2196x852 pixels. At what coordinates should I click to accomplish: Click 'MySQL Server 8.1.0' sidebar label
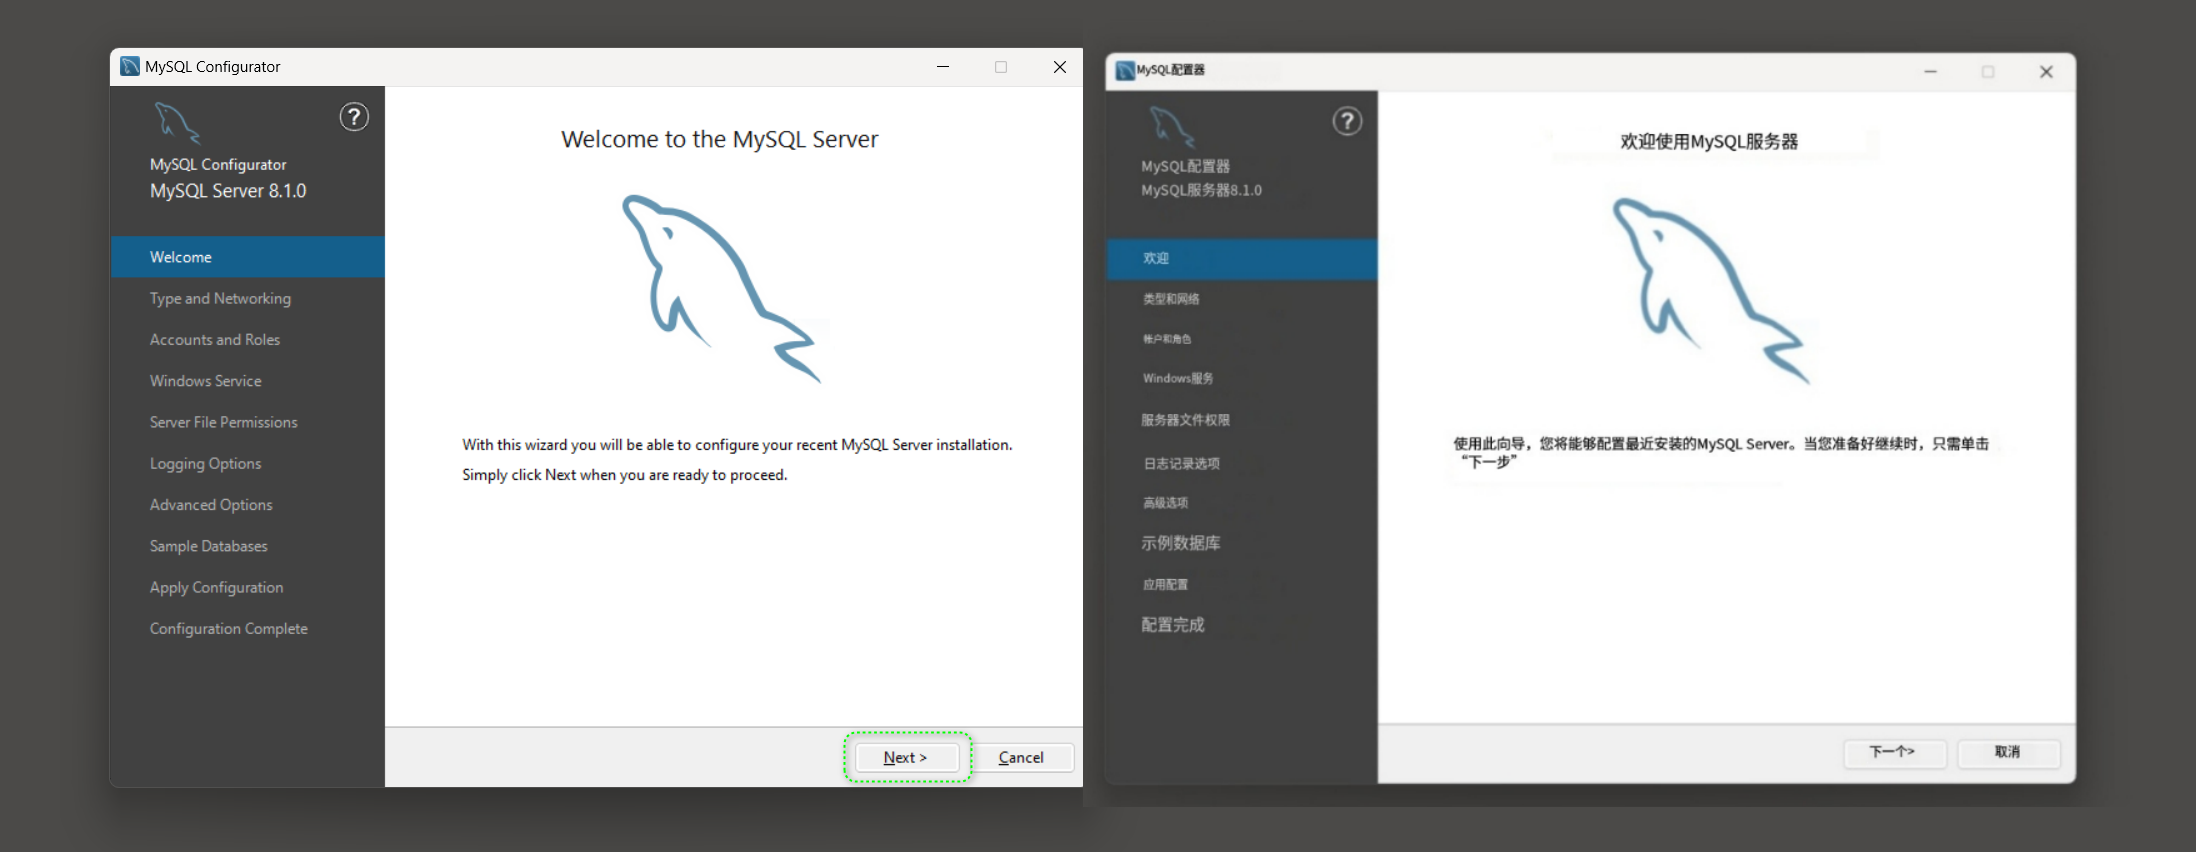pyautogui.click(x=228, y=191)
